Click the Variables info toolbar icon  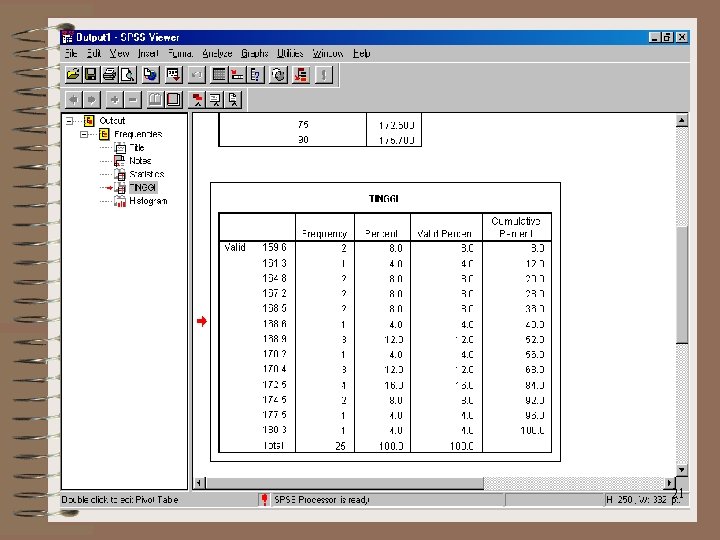click(256, 74)
